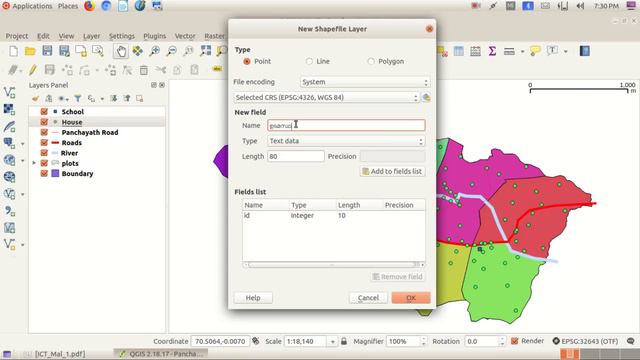The width and height of the screenshot is (640, 360).
Task: Open the Measure tool dropdown arrow
Action: (522, 51)
